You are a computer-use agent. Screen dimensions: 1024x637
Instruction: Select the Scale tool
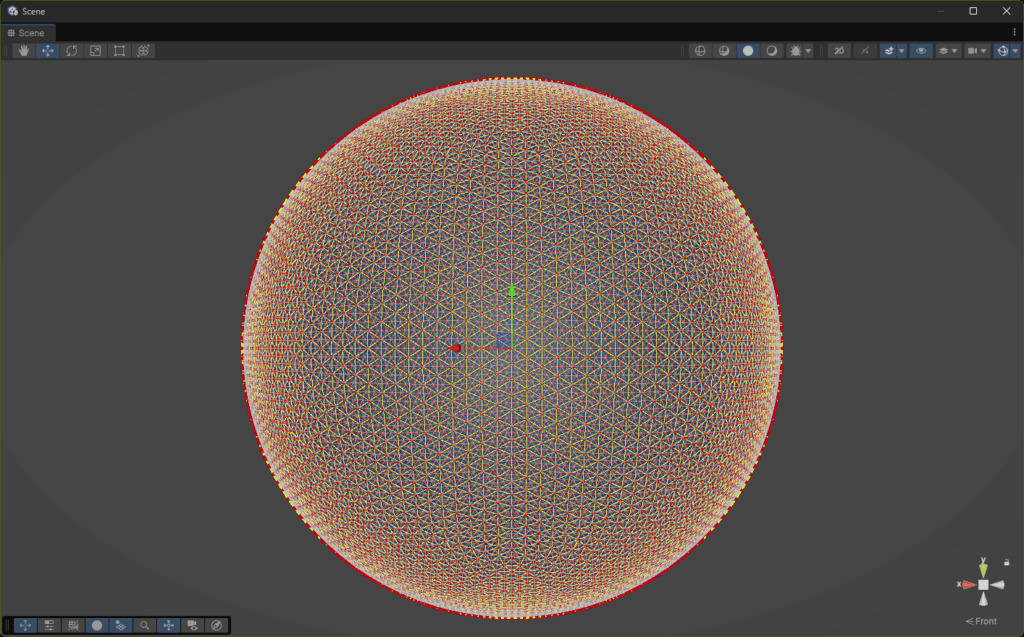tap(96, 51)
